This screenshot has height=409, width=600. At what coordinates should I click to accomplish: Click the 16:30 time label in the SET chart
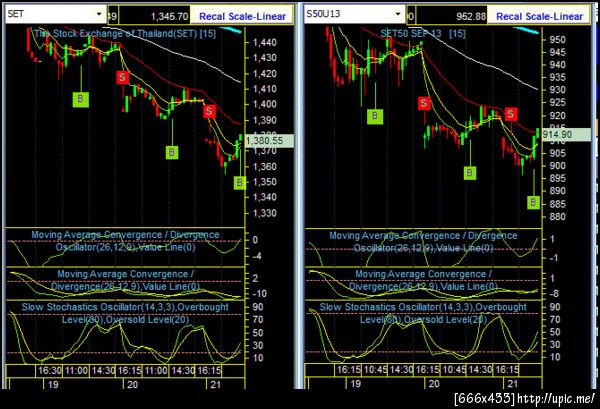[x=49, y=370]
